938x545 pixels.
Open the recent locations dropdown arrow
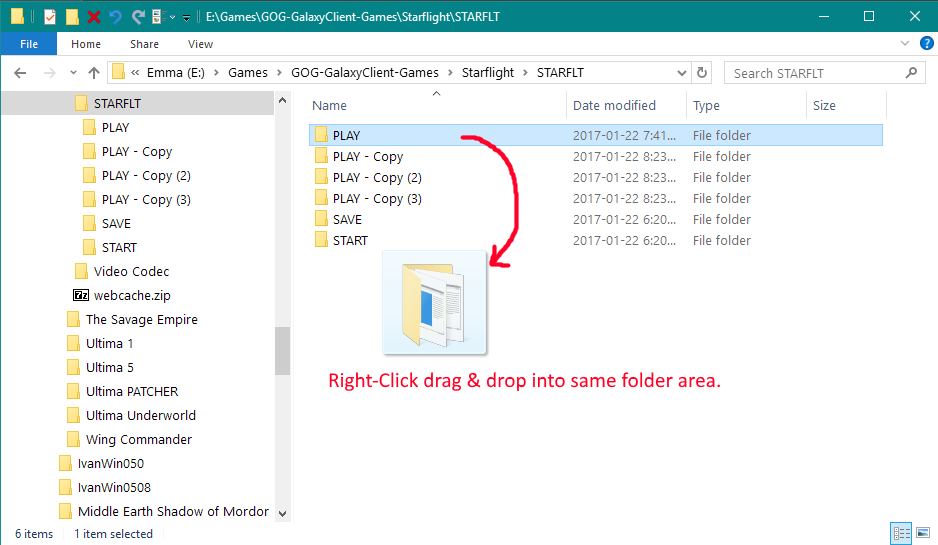pyautogui.click(x=73, y=73)
